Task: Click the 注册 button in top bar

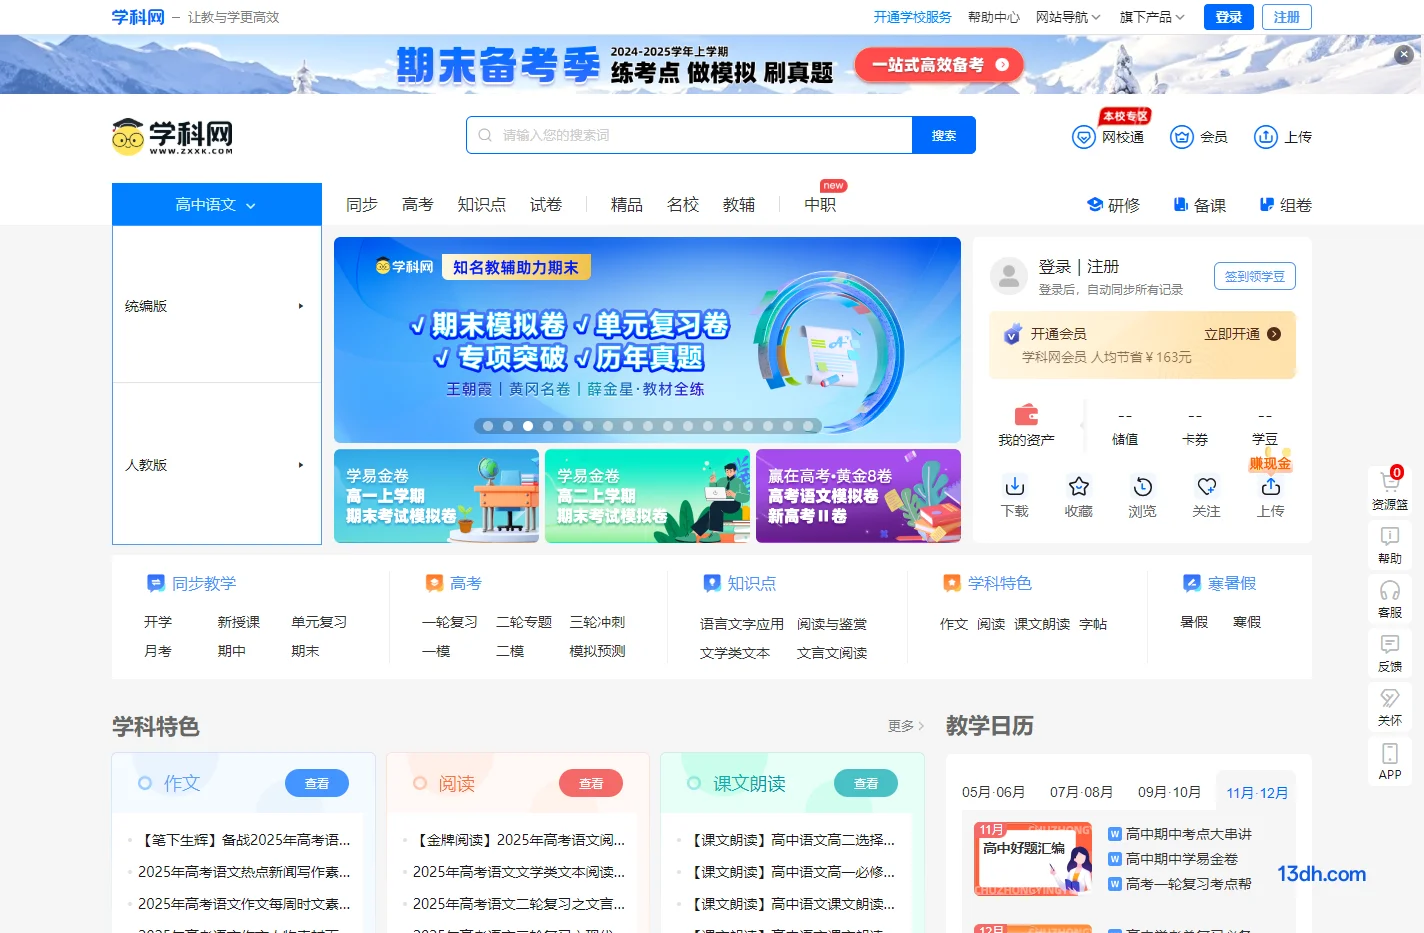Action: click(1287, 17)
